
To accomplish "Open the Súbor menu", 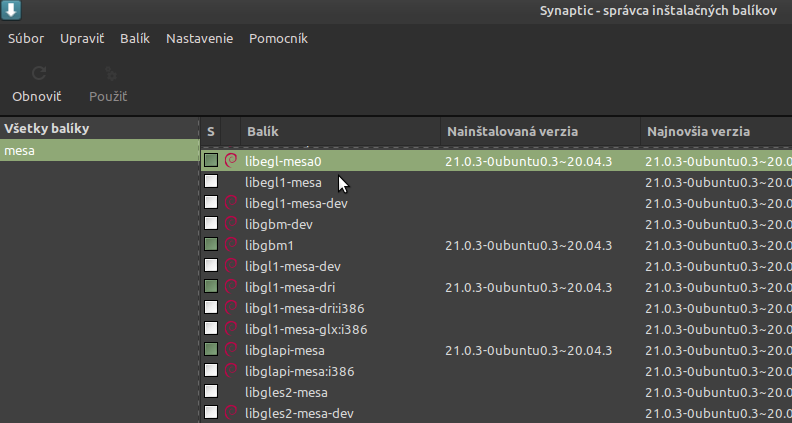I will [x=26, y=39].
